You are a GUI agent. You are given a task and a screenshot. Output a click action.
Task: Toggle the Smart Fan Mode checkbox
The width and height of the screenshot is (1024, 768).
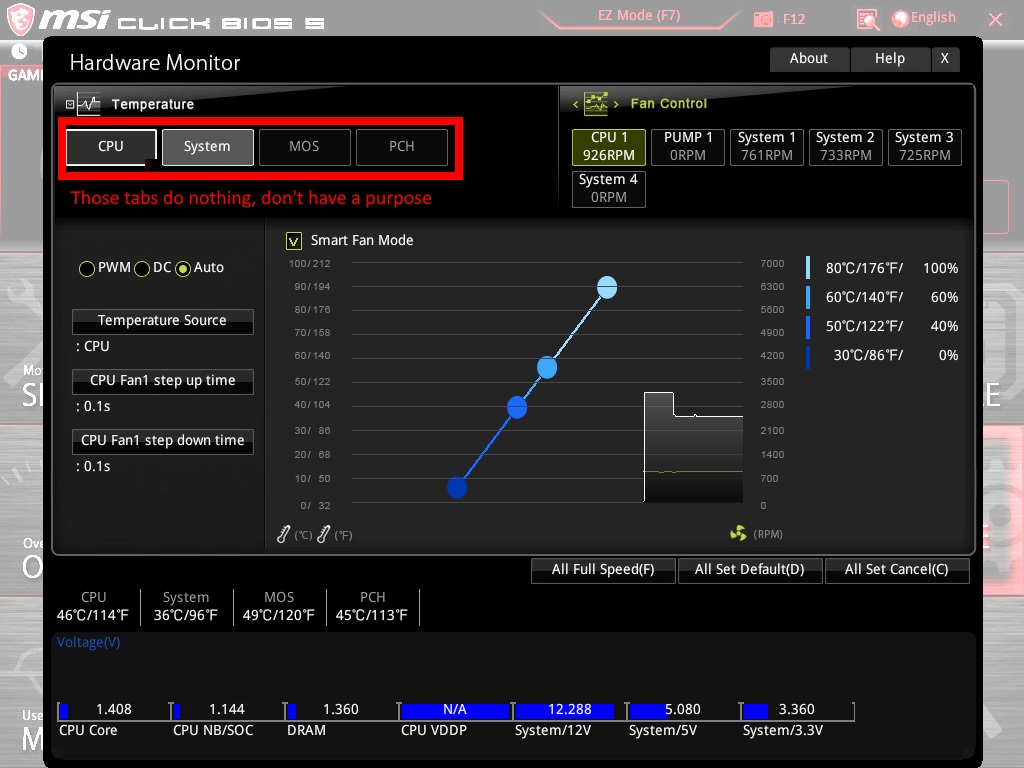[x=294, y=241]
